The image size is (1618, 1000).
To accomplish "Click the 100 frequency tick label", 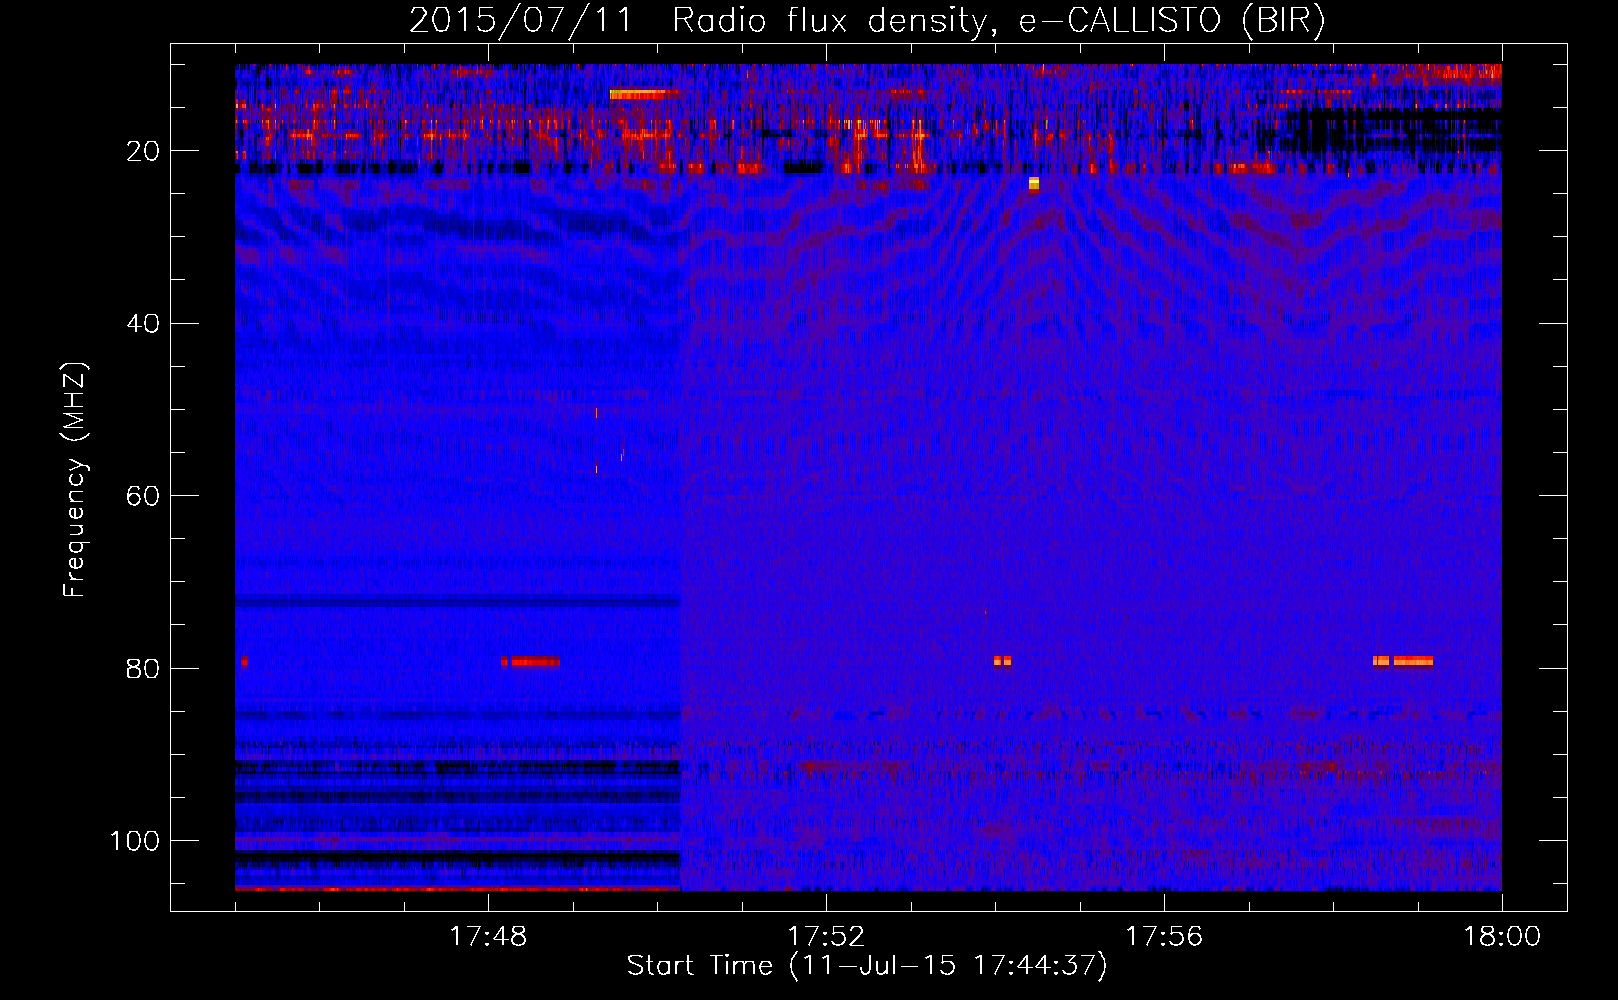I will coord(135,841).
